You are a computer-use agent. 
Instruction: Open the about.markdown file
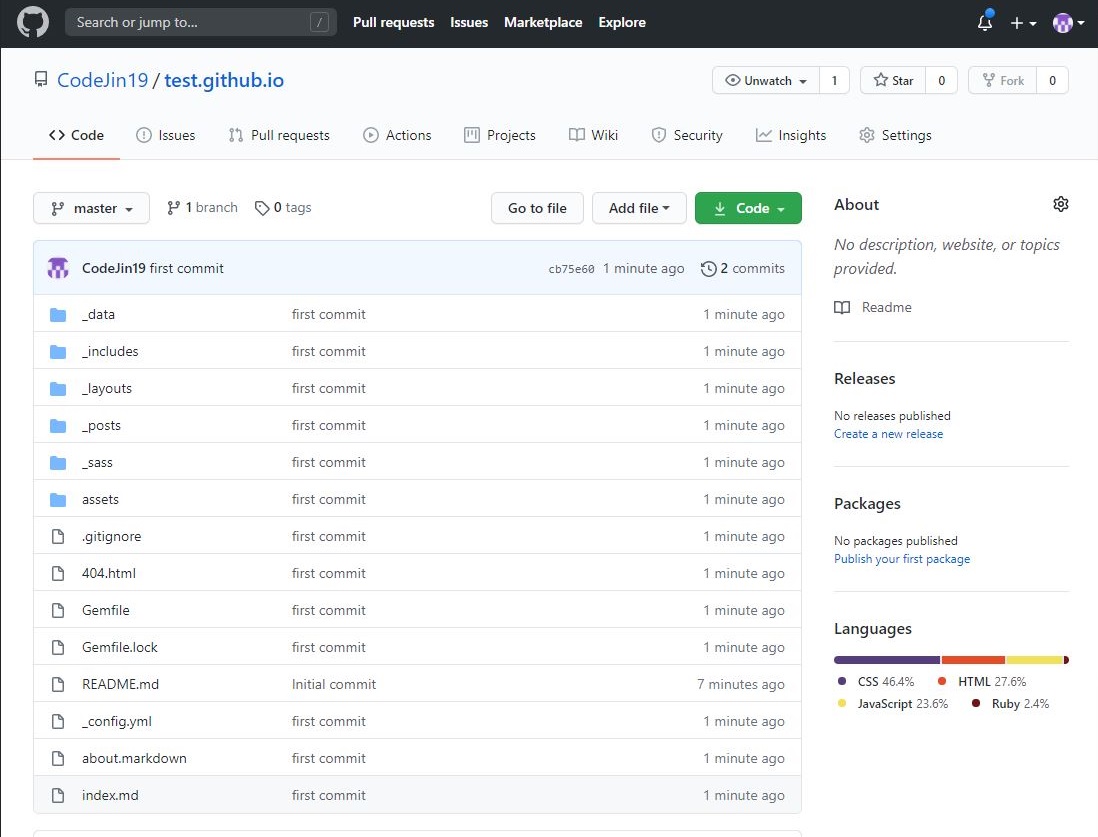(x=134, y=759)
